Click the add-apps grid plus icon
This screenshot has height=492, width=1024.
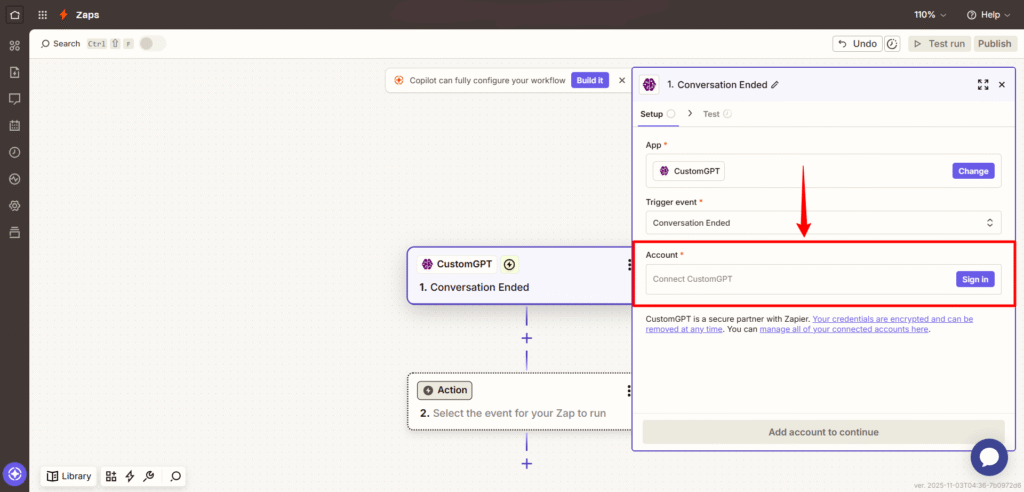[111, 476]
